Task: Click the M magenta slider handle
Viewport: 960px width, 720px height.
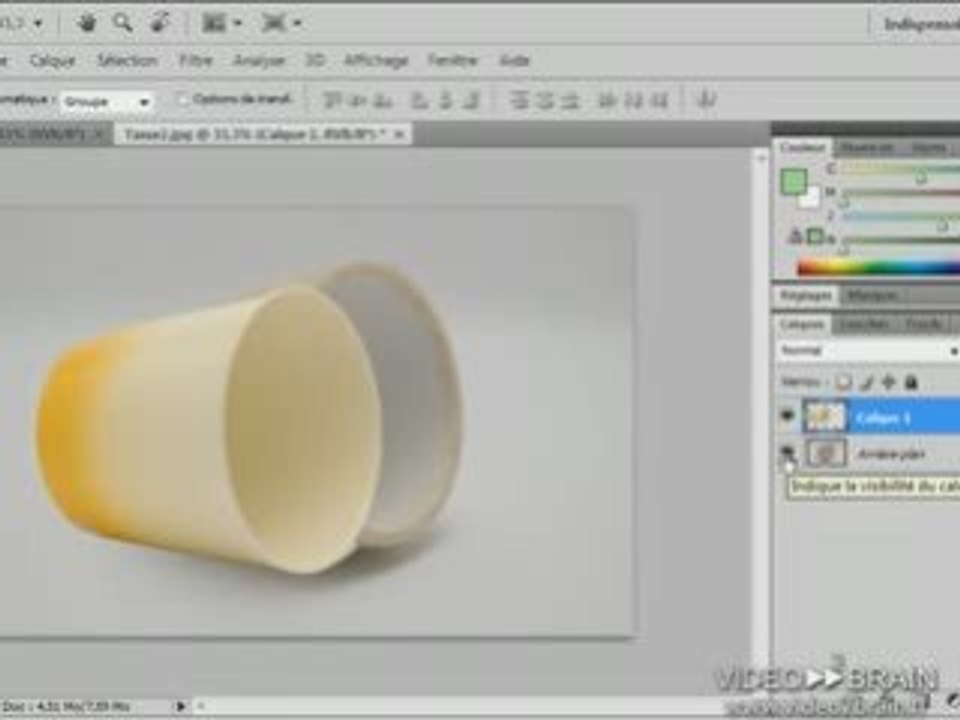Action: (x=844, y=201)
